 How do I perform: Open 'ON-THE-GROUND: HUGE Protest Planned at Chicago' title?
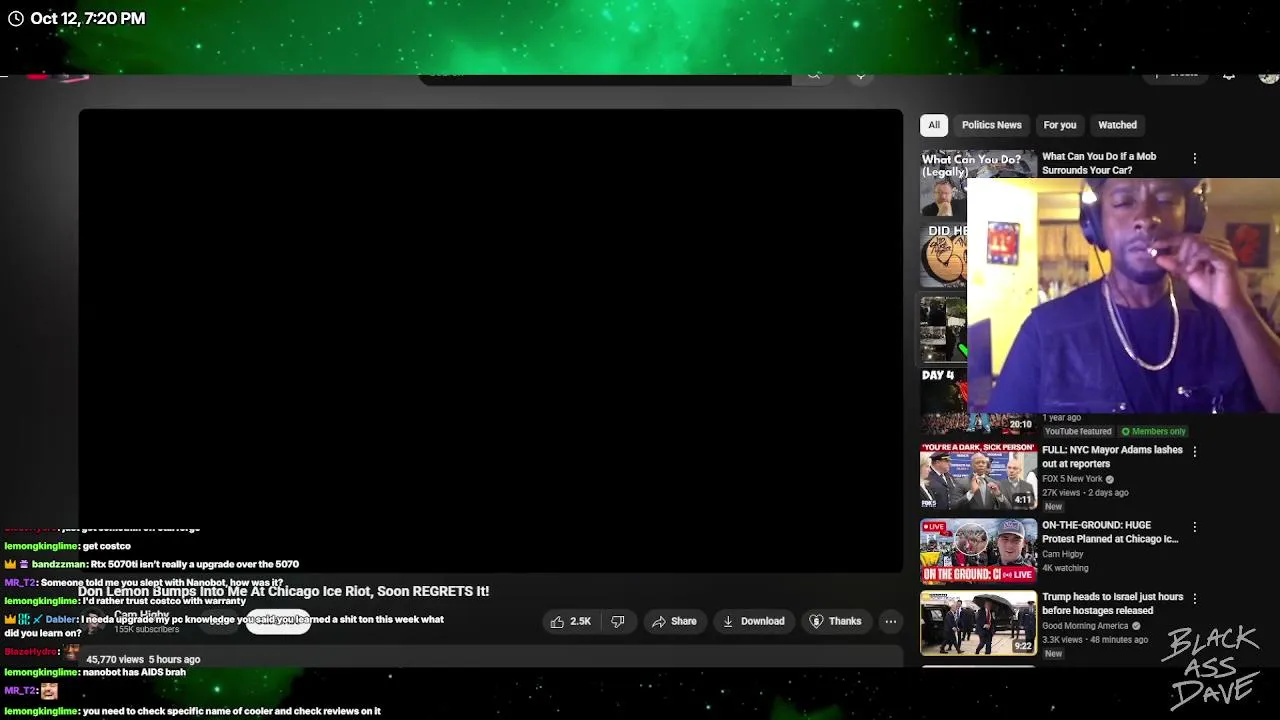pyautogui.click(x=1110, y=532)
